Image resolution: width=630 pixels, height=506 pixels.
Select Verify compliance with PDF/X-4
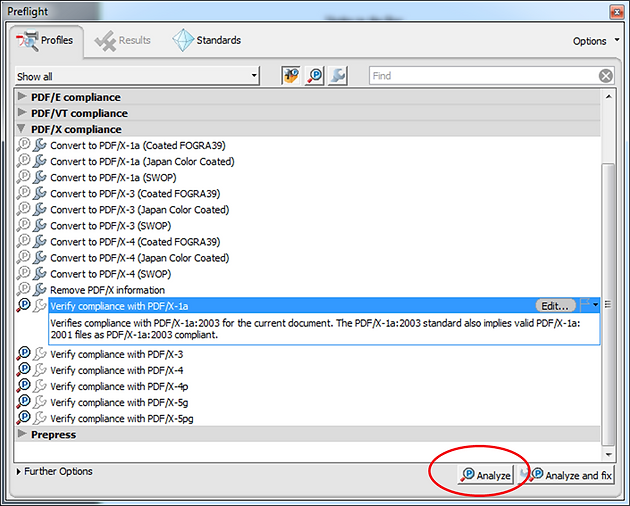point(117,371)
